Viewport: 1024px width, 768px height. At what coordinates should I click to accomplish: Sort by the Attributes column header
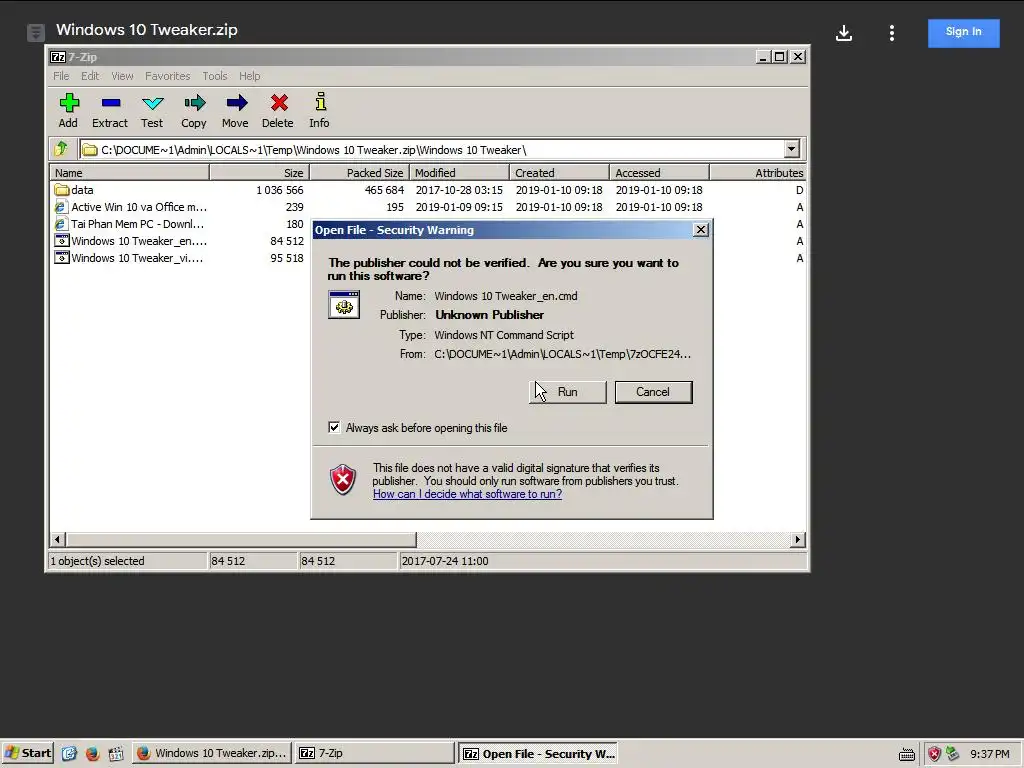[758, 173]
